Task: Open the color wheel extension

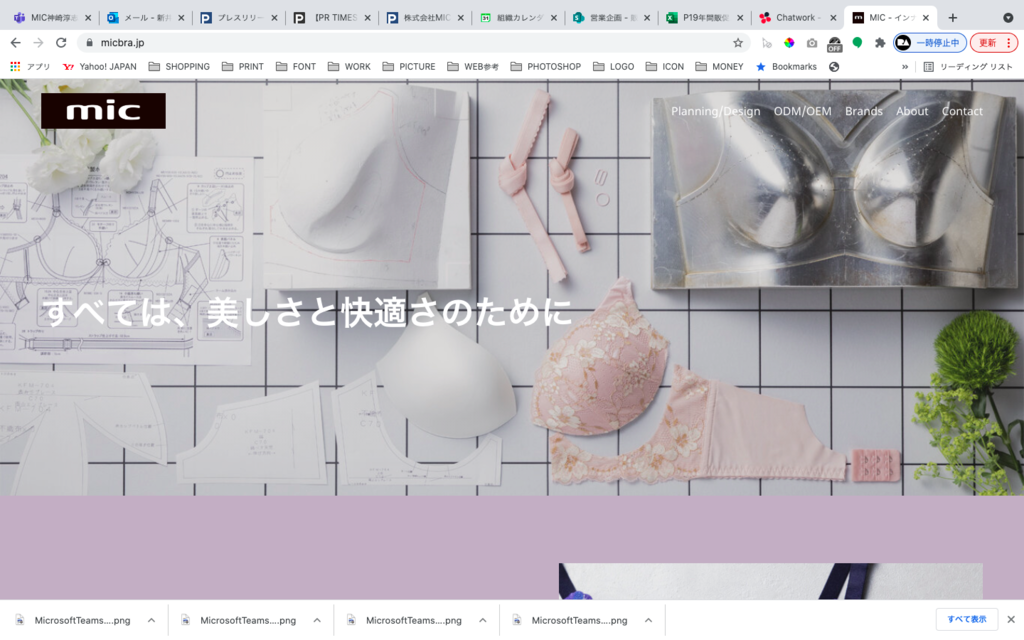Action: [x=790, y=42]
